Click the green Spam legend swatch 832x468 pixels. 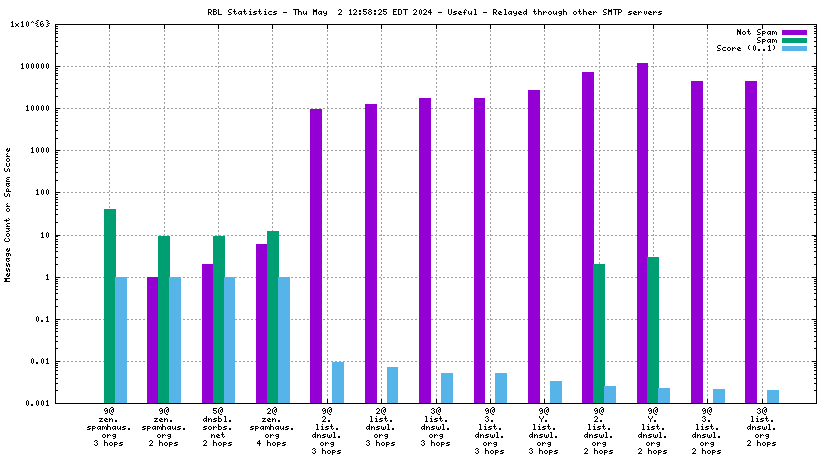pos(794,40)
